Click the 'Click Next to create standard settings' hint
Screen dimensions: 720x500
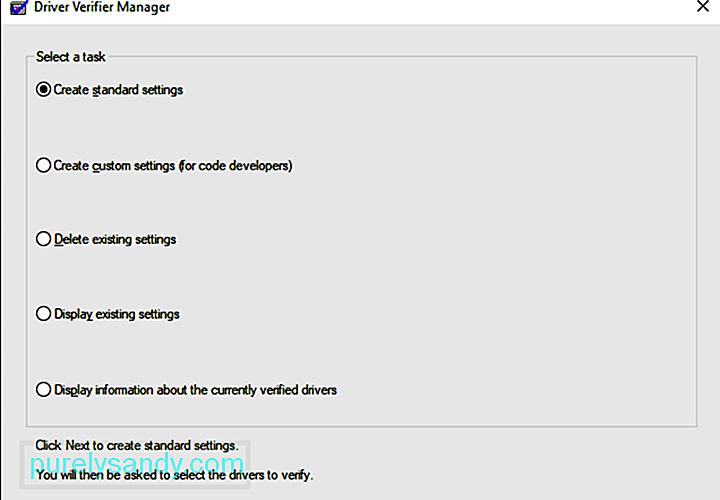point(137,445)
